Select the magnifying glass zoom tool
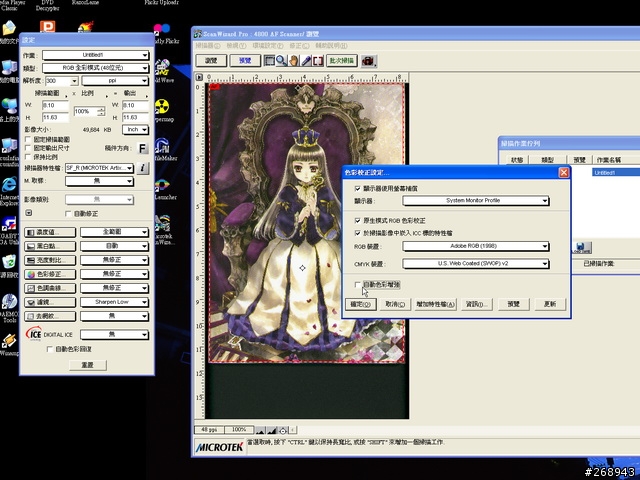 coord(281,61)
